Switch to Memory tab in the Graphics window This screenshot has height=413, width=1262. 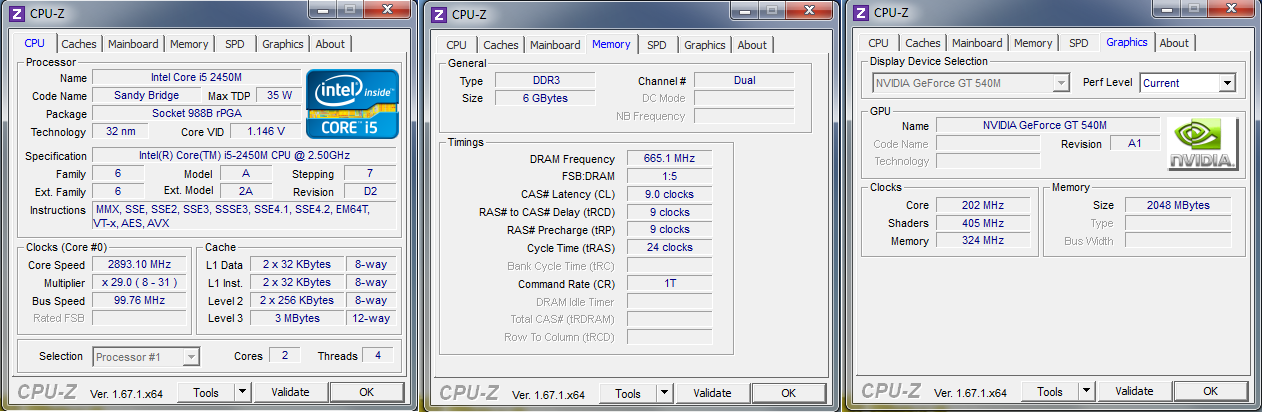coord(1033,43)
